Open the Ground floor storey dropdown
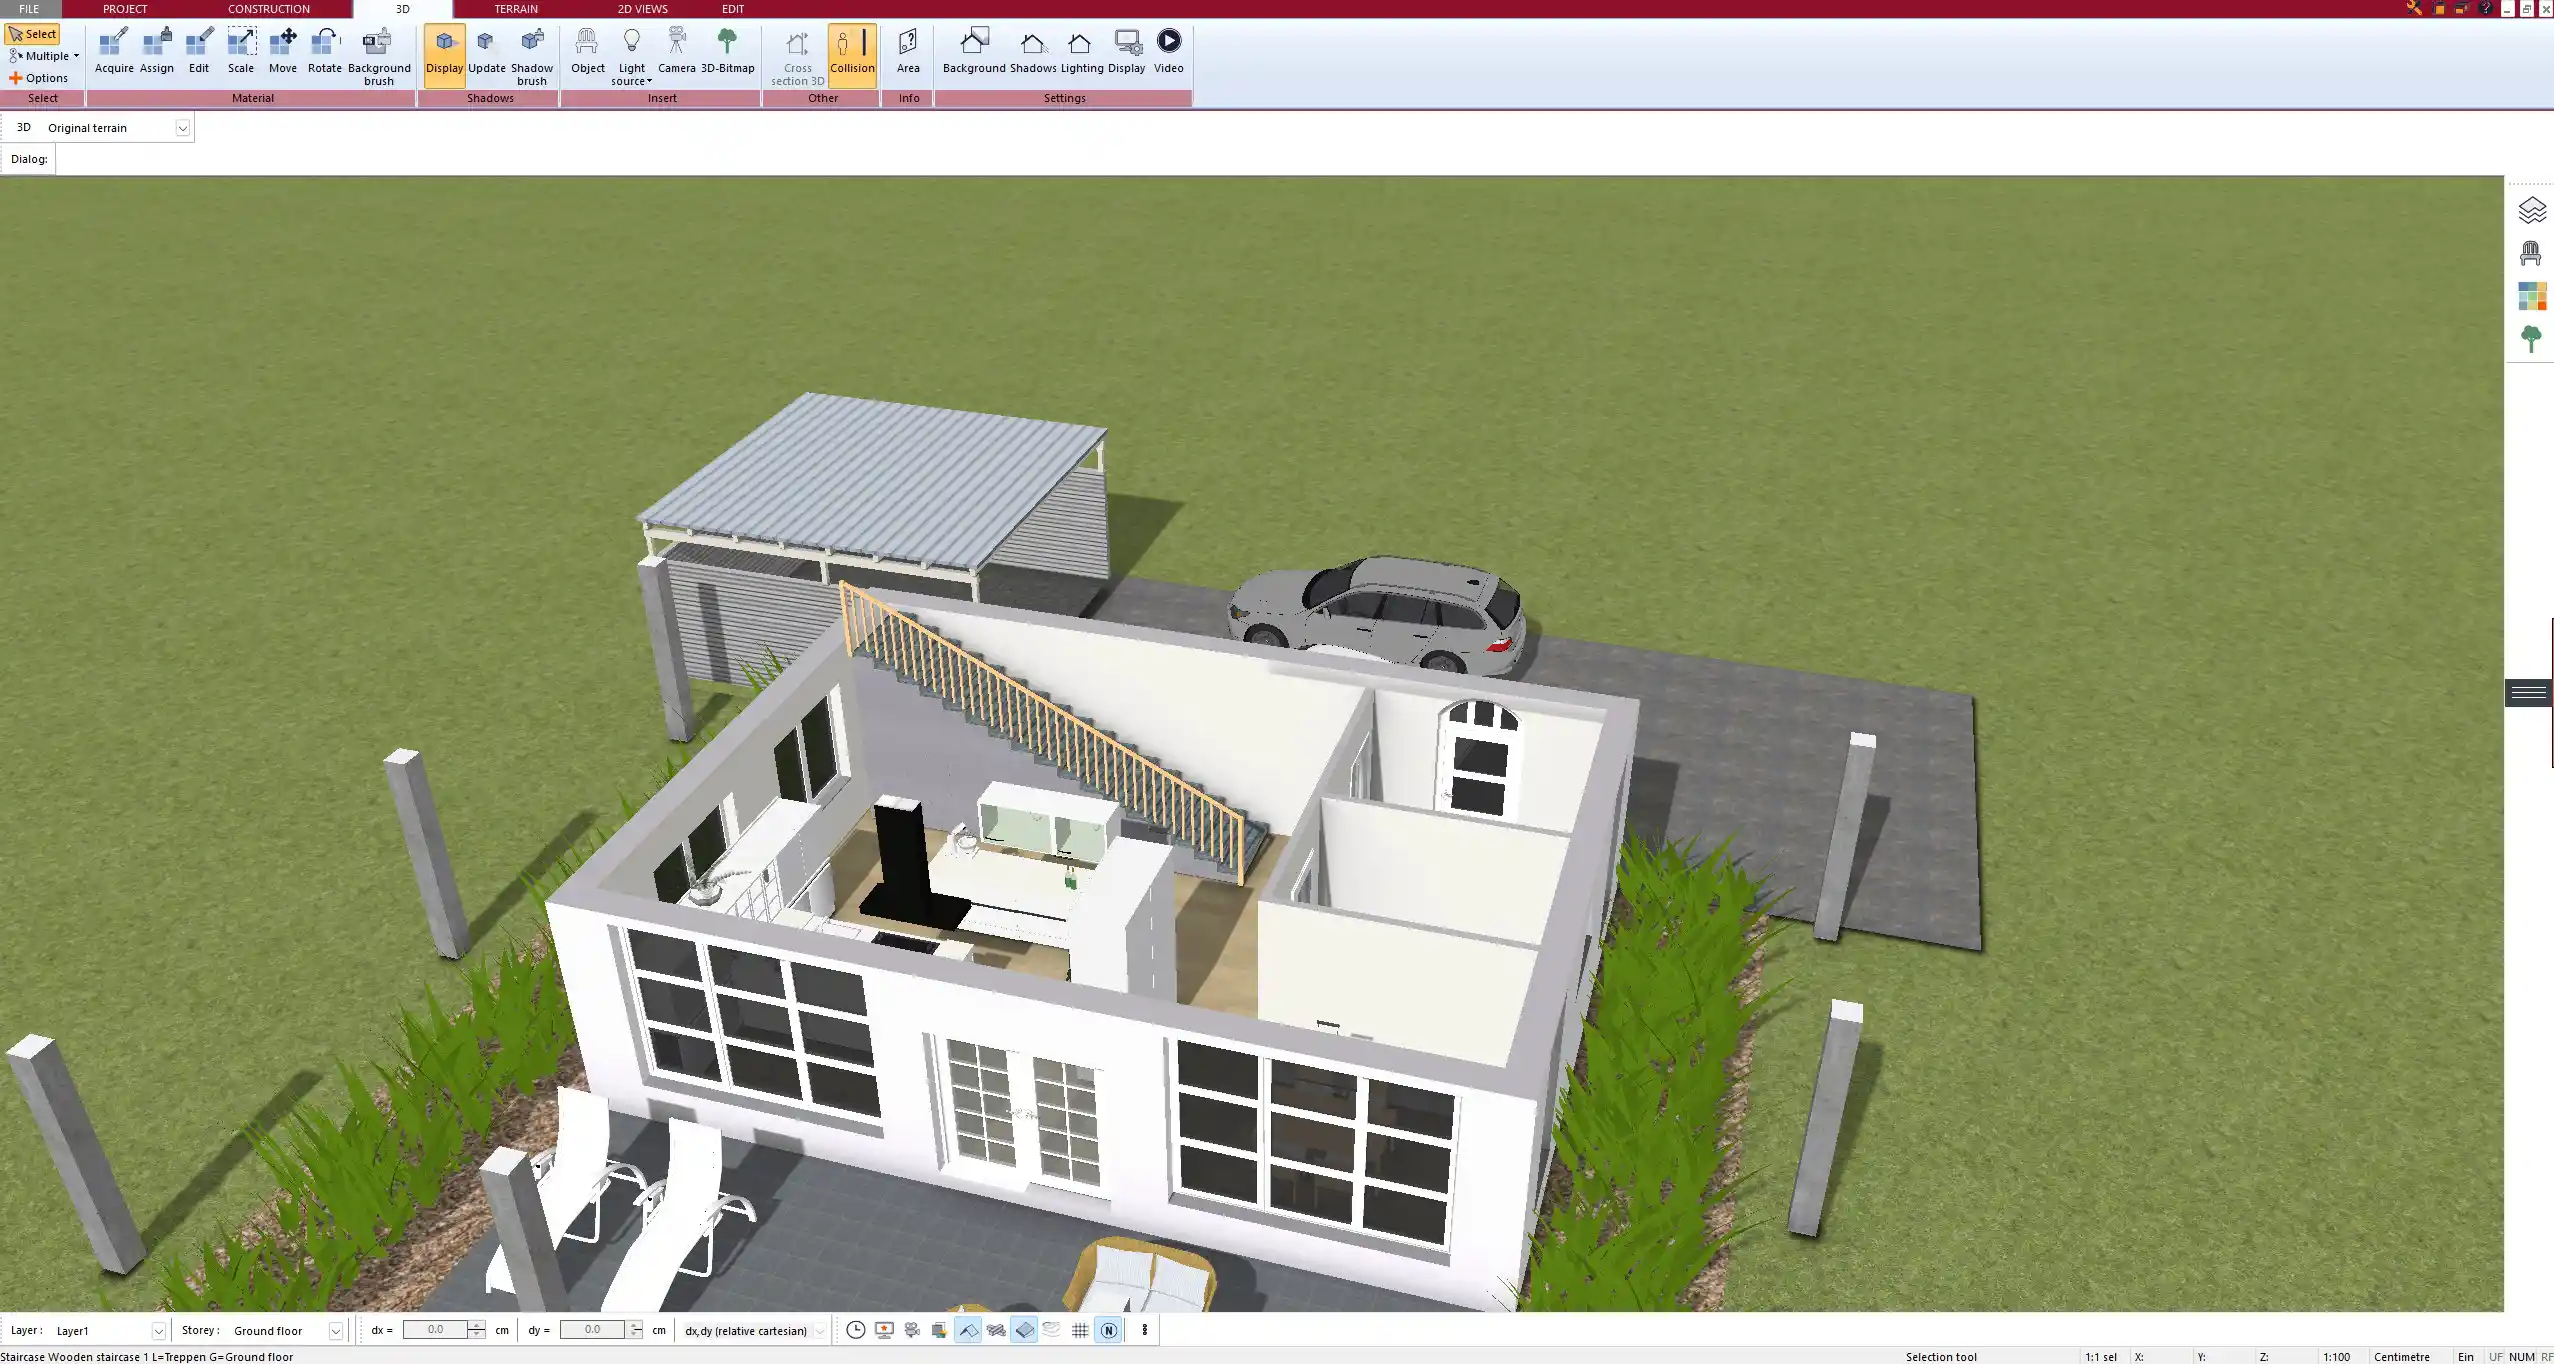This screenshot has height=1364, width=2554. coord(335,1331)
